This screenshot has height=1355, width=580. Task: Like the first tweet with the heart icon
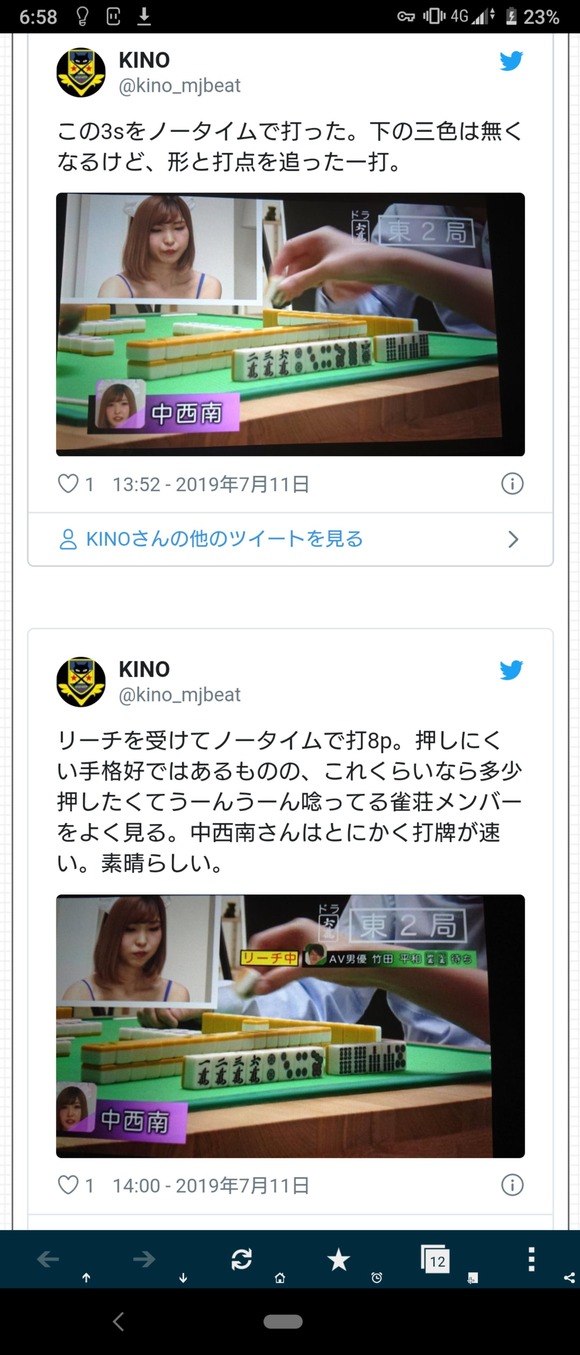coord(68,484)
